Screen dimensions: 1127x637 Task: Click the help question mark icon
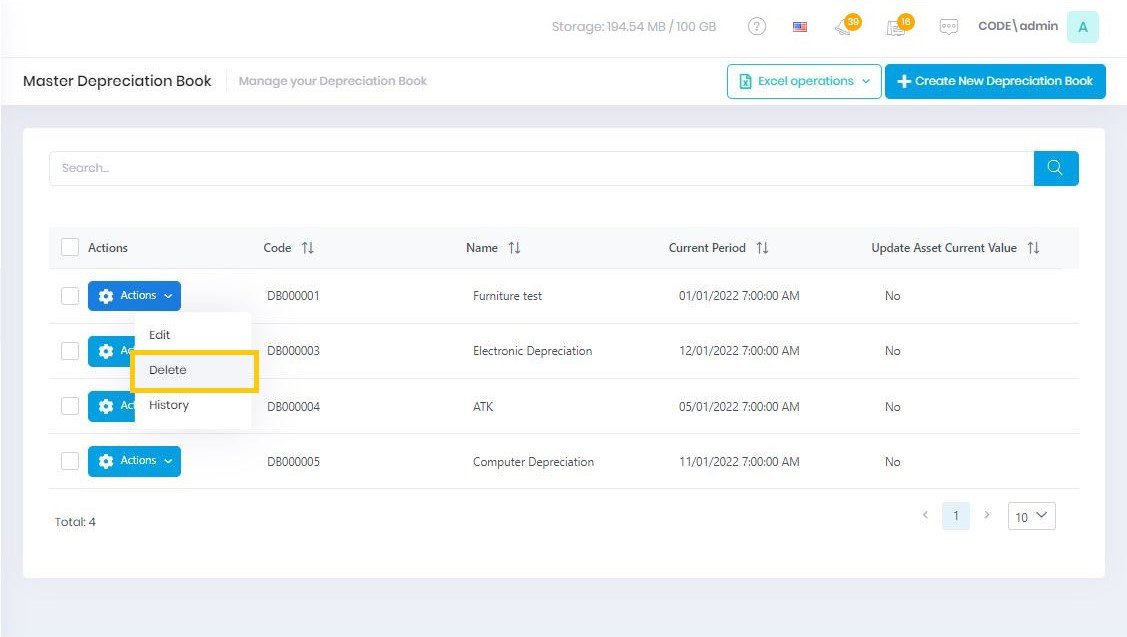[757, 27]
